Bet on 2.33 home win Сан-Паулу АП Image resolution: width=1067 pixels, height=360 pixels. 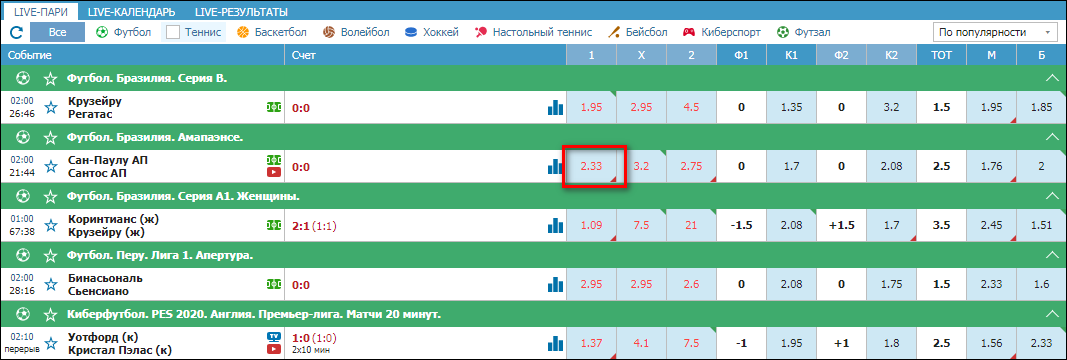pyautogui.click(x=592, y=167)
